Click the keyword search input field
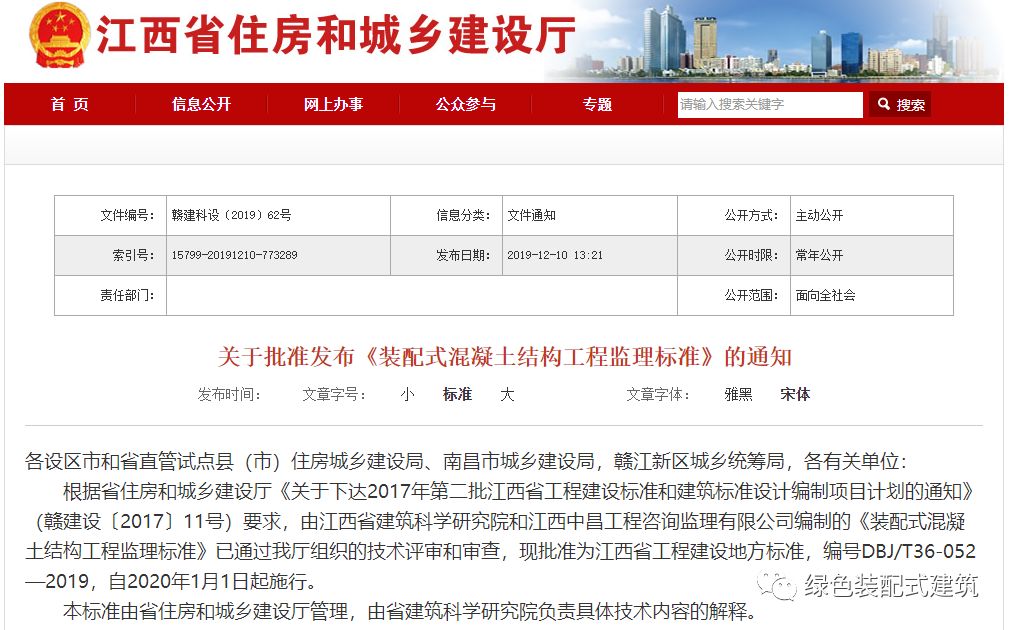Screen dimensions: 1011x630 (x=769, y=105)
